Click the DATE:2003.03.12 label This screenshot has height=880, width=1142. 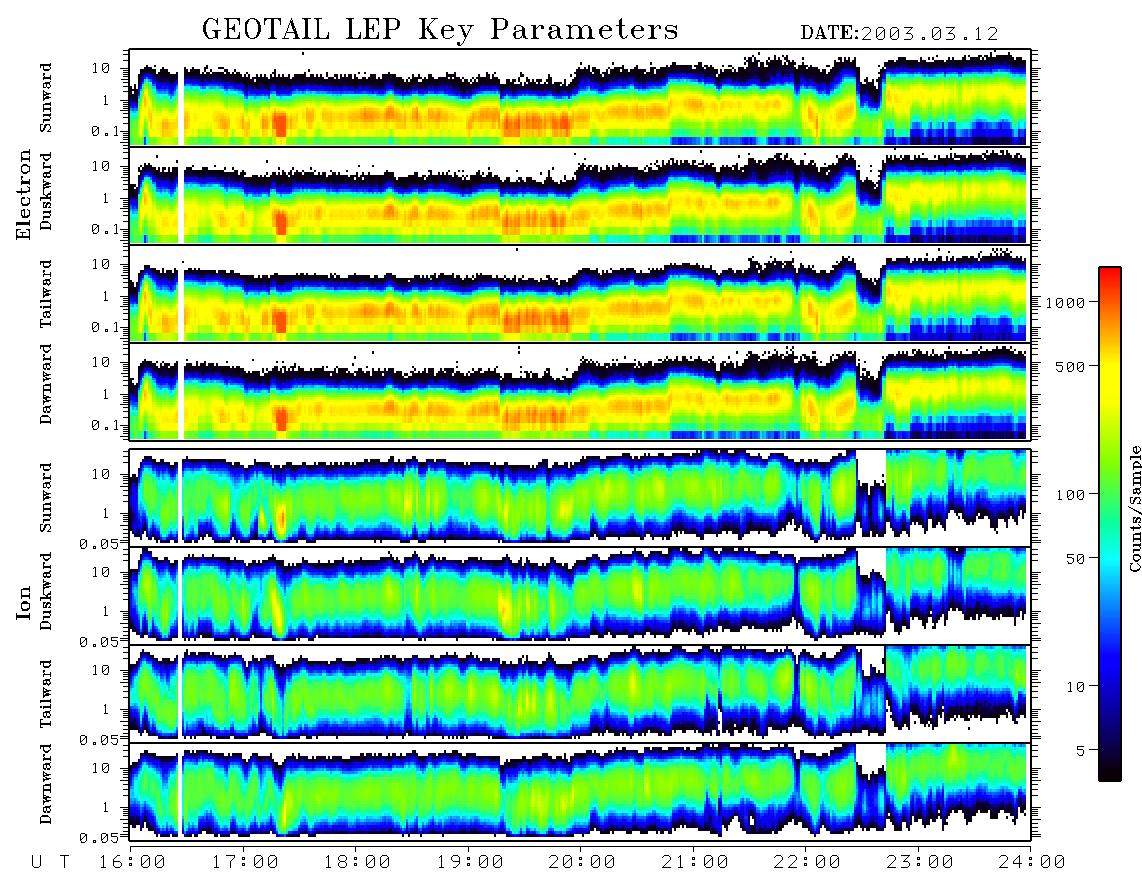pos(899,33)
